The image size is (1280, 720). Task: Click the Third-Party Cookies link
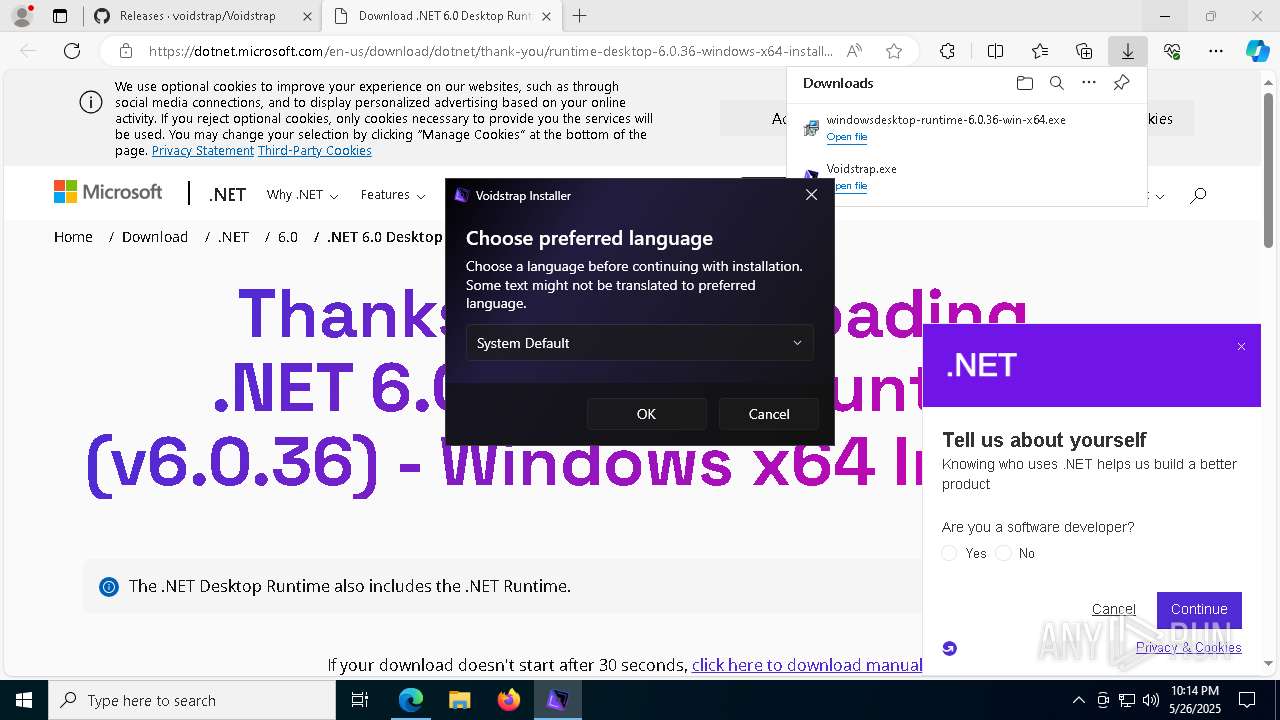point(315,150)
